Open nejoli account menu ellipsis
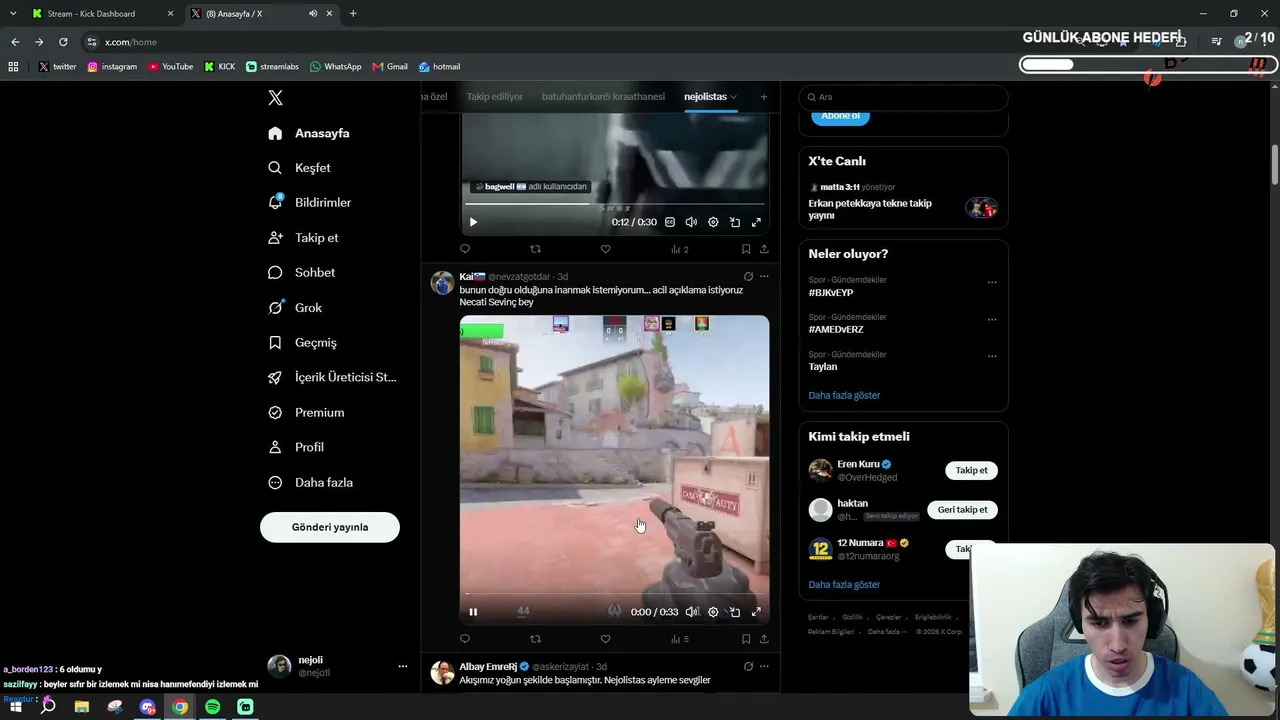This screenshot has height=720, width=1280. pos(403,666)
